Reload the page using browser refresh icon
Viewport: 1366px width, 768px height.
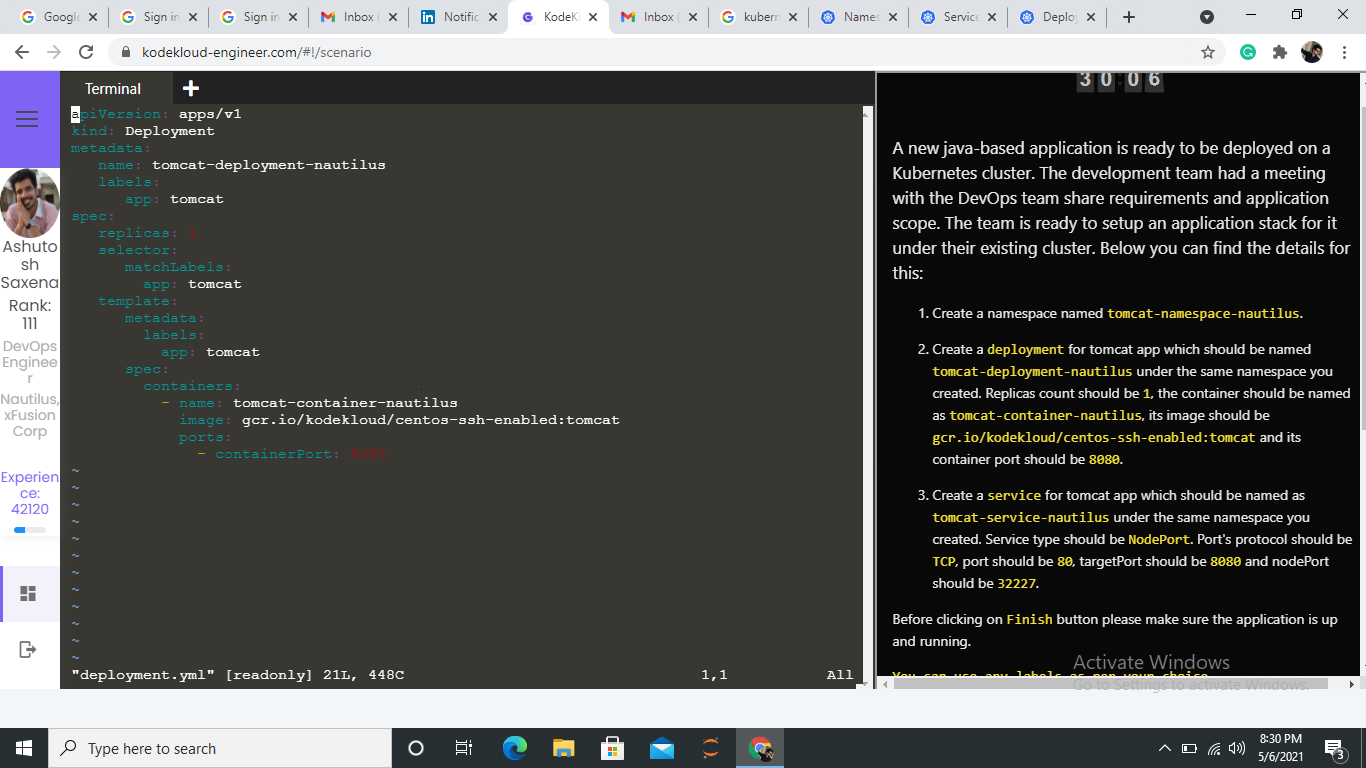pos(86,52)
